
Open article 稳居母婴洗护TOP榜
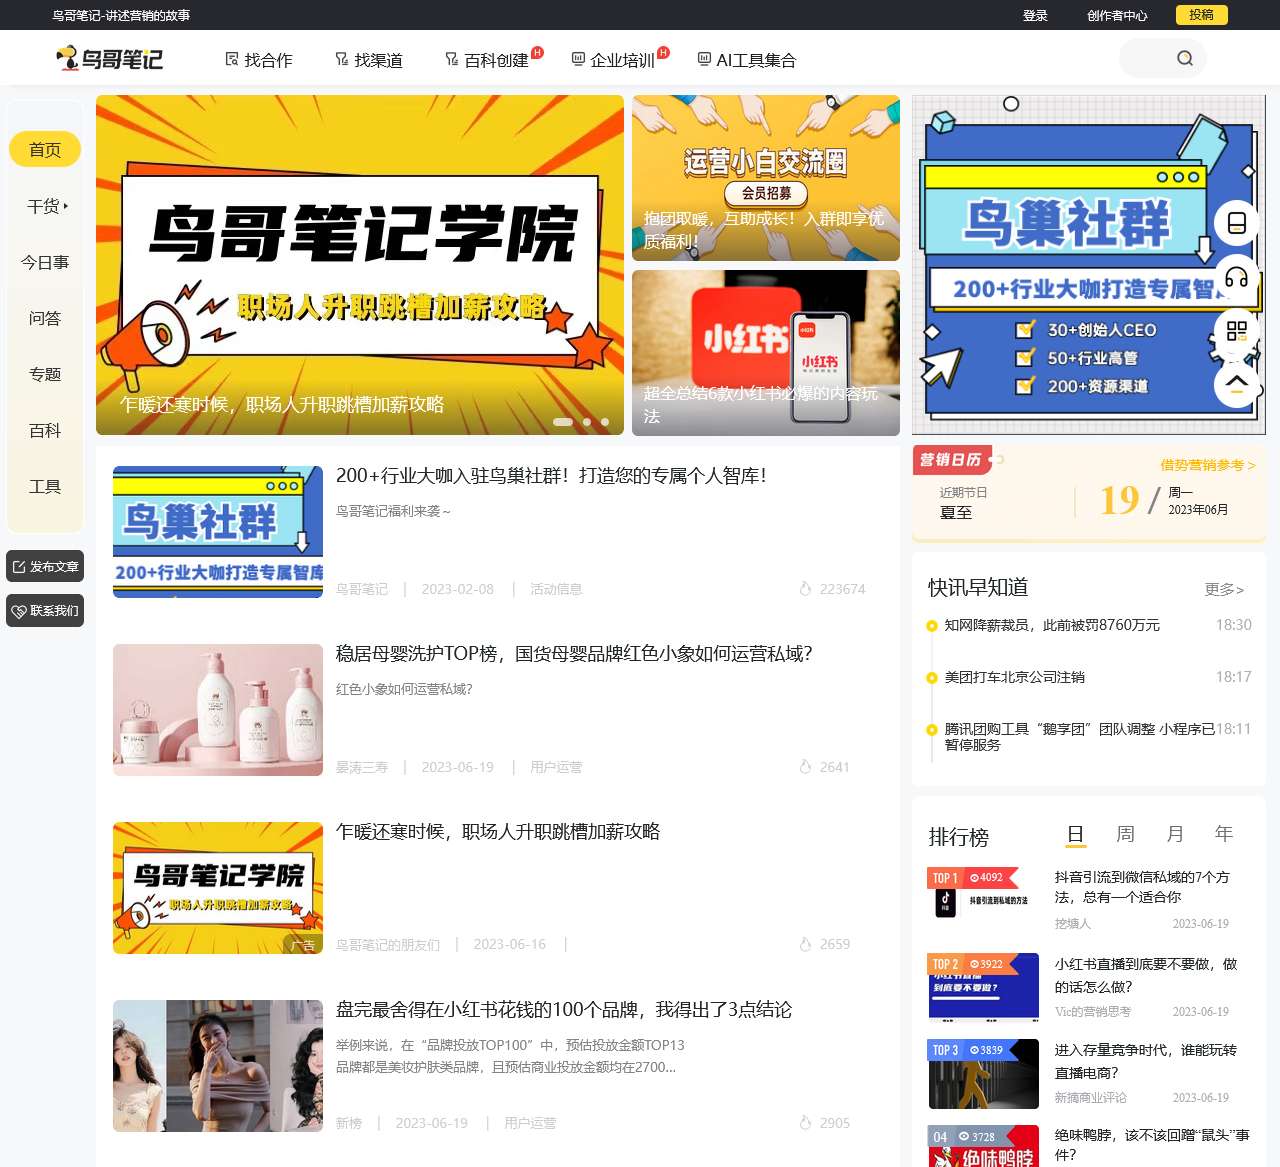tap(574, 654)
